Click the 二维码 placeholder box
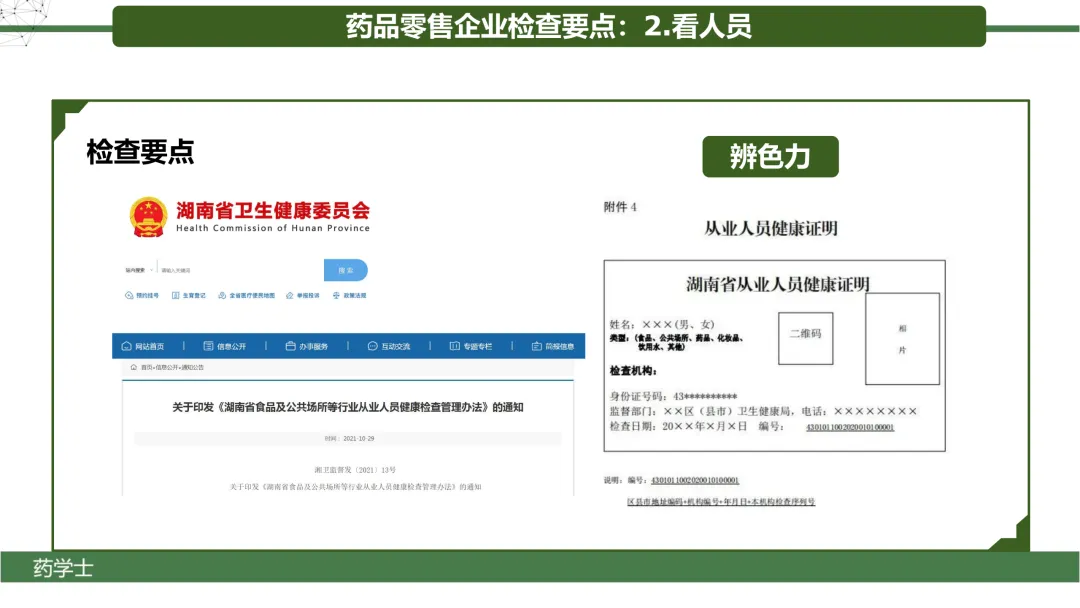The height and width of the screenshot is (608, 1080). 805,338
